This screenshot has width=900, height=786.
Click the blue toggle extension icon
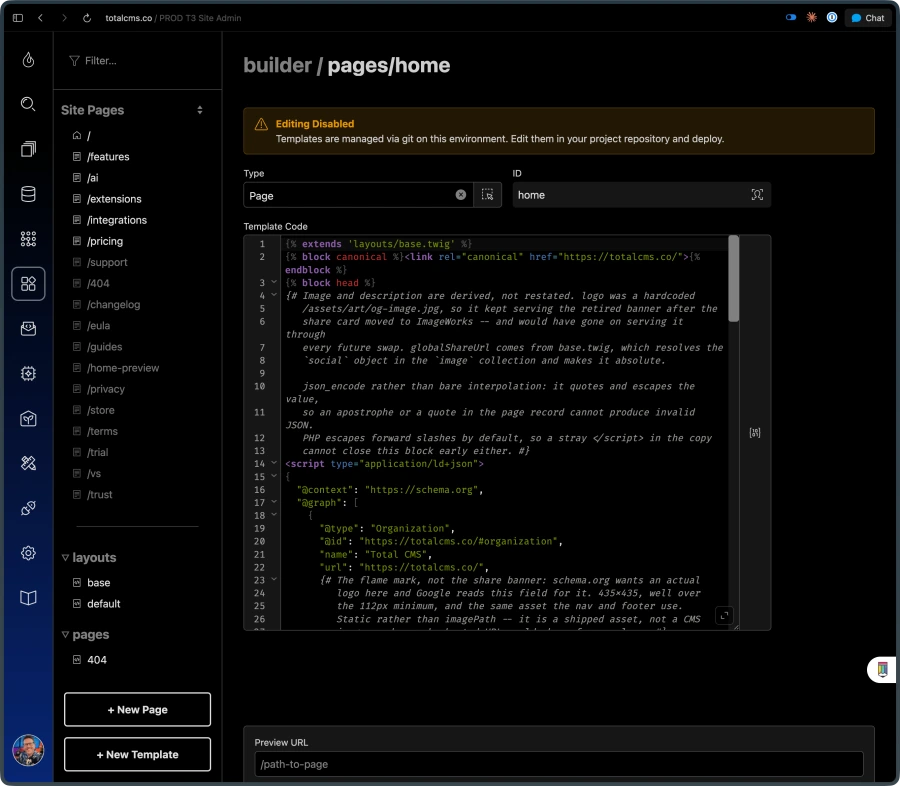(791, 17)
